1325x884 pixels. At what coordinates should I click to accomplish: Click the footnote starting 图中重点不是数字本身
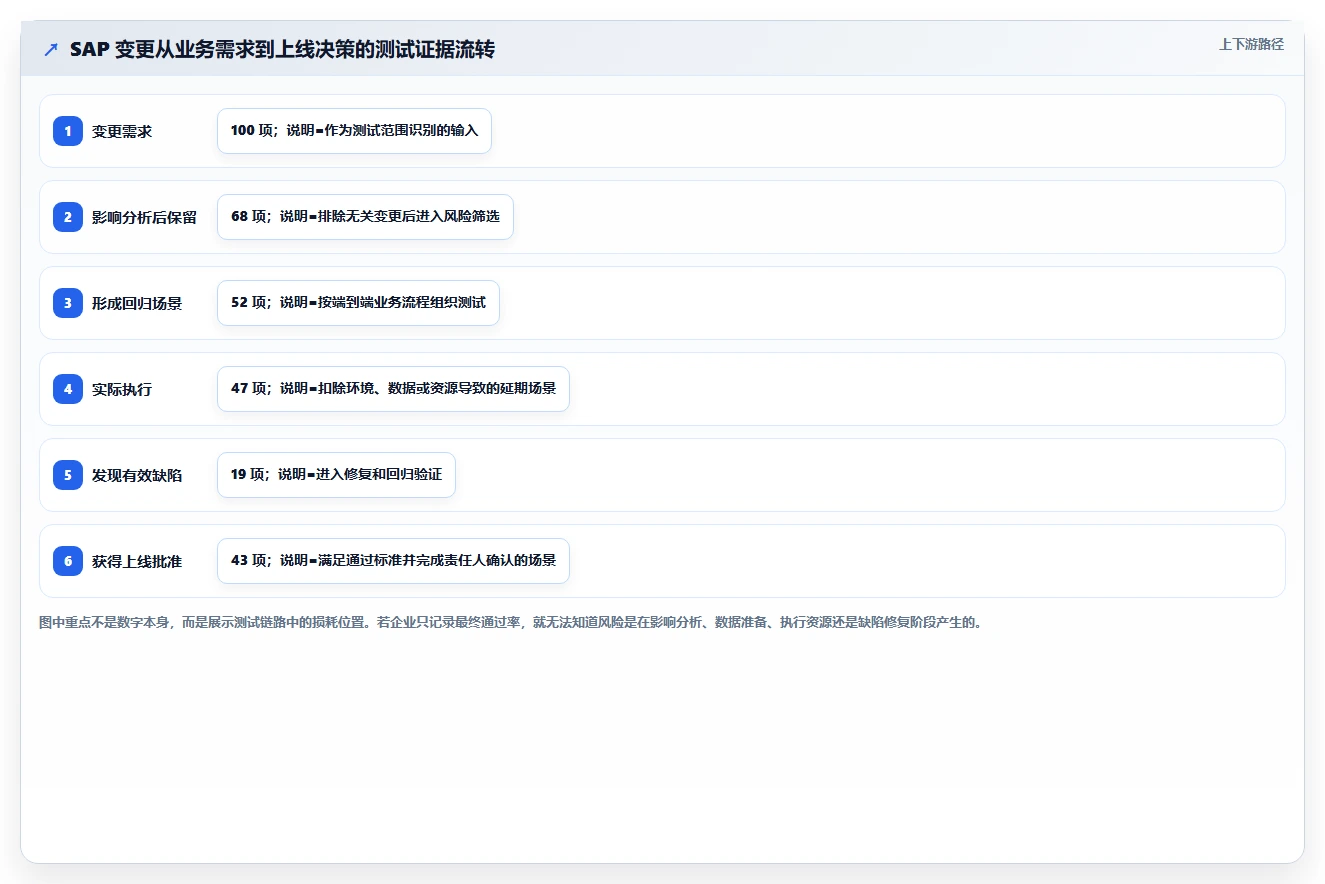click(511, 622)
